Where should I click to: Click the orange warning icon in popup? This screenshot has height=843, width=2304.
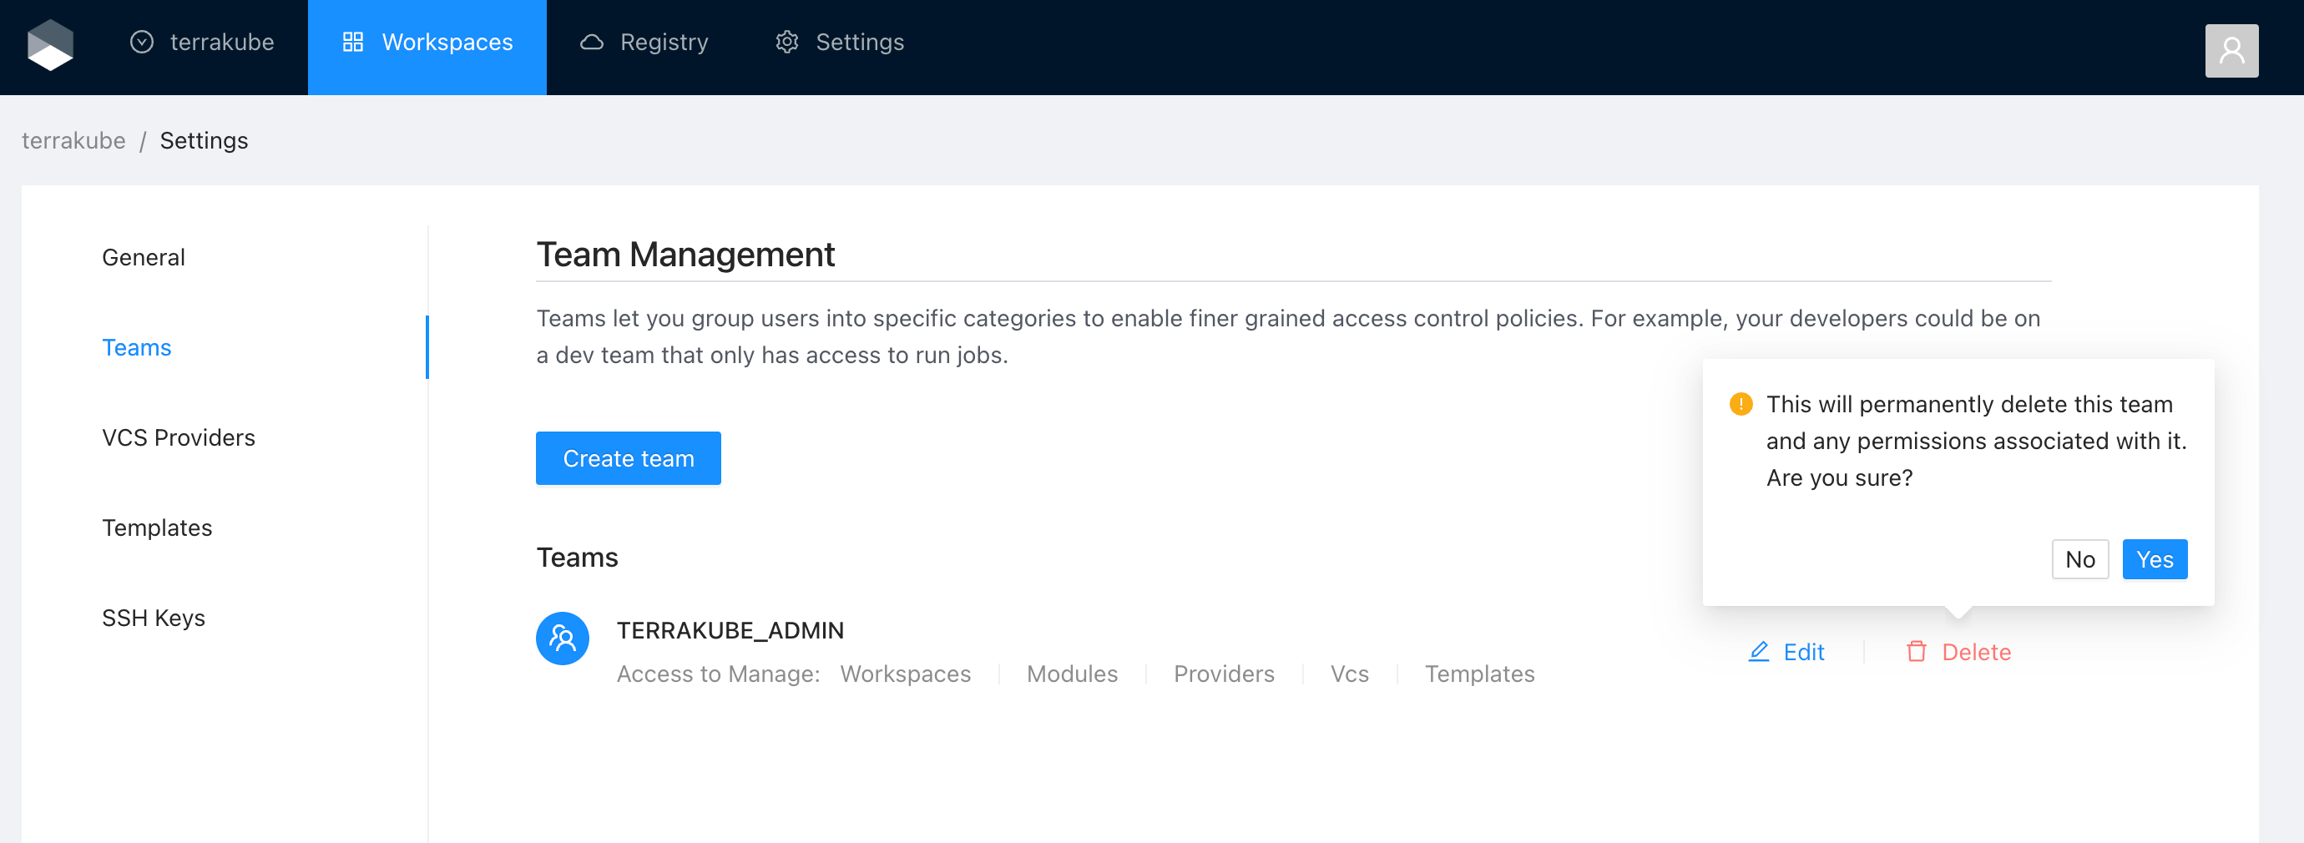click(x=1740, y=404)
